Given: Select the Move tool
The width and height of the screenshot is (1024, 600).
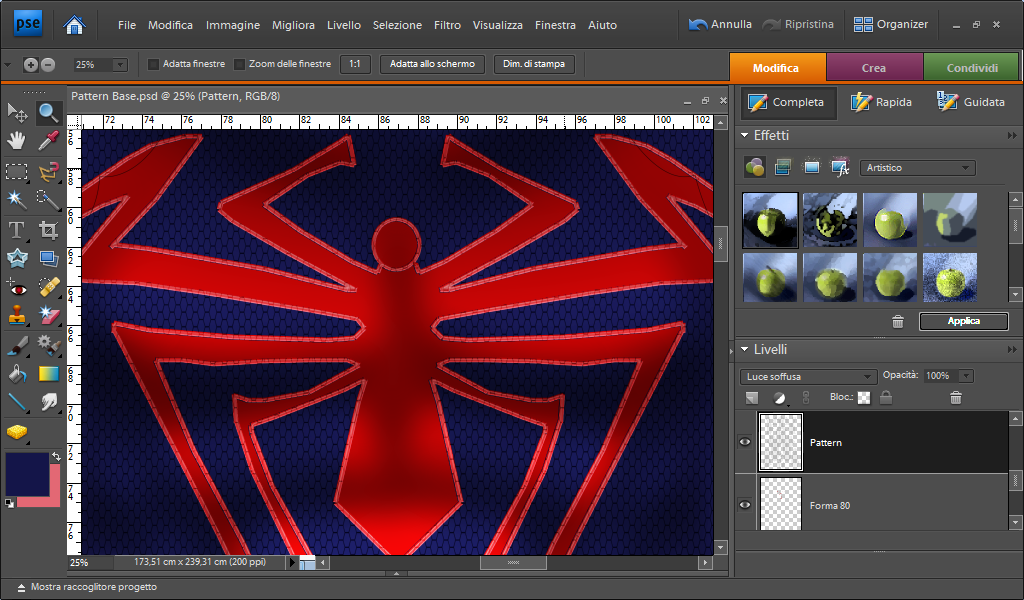Looking at the screenshot, I should 17,113.
